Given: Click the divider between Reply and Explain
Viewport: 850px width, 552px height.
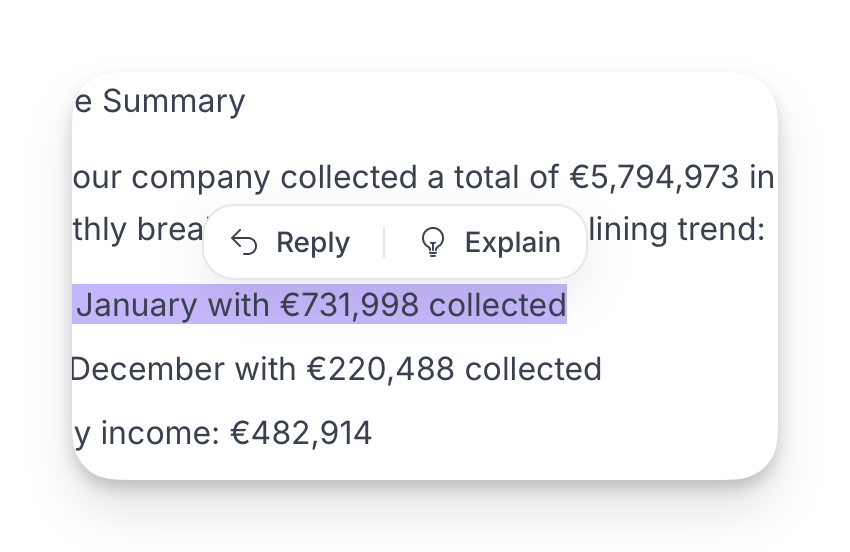Looking at the screenshot, I should 384,242.
